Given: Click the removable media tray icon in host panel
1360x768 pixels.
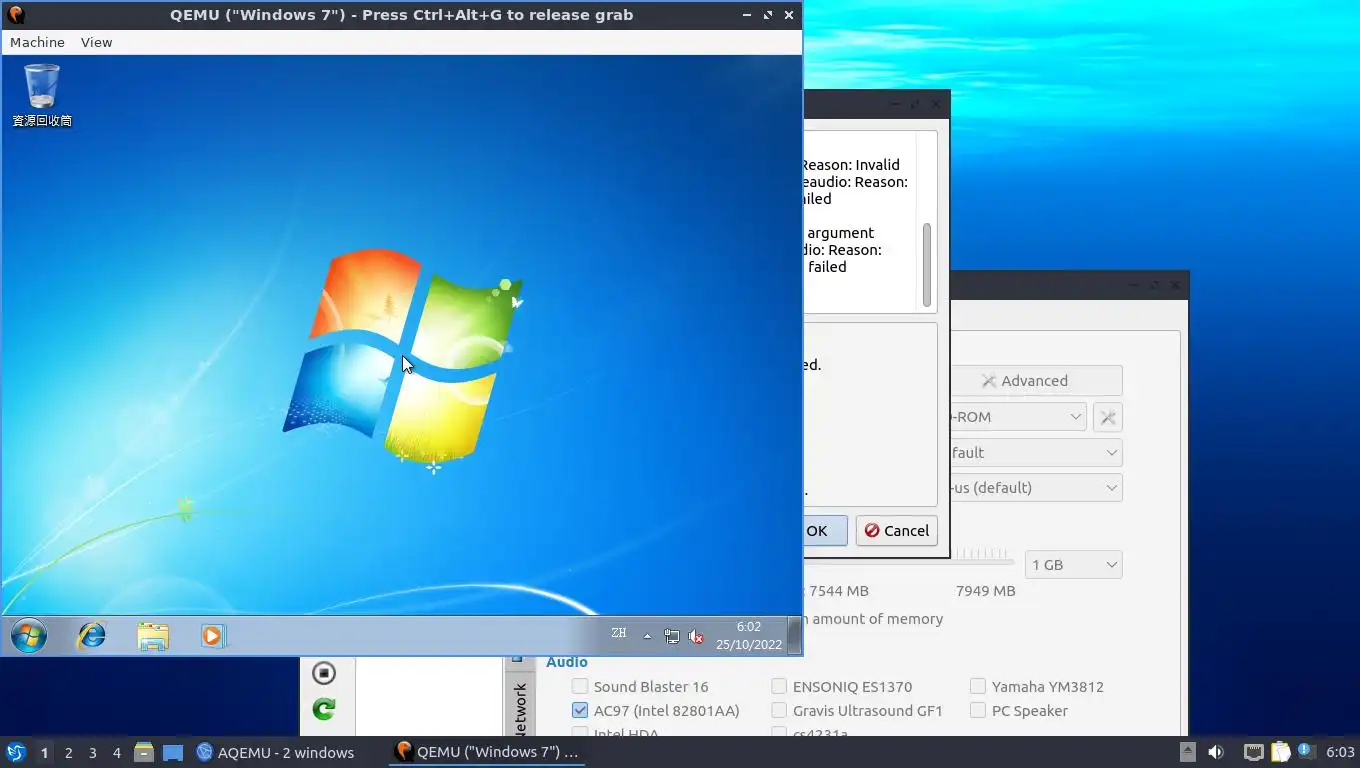Looking at the screenshot, I should (1187, 752).
